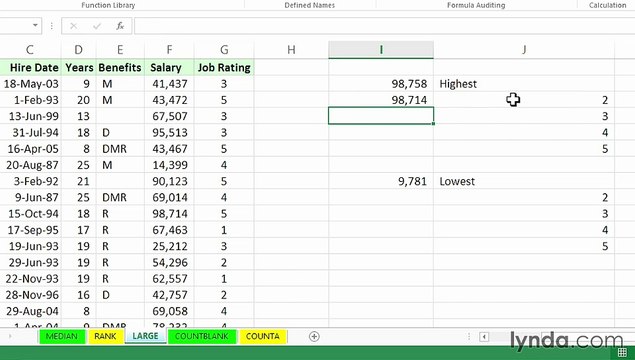Select salary cell 69,058
The width and height of the screenshot is (635, 360).
point(169,311)
